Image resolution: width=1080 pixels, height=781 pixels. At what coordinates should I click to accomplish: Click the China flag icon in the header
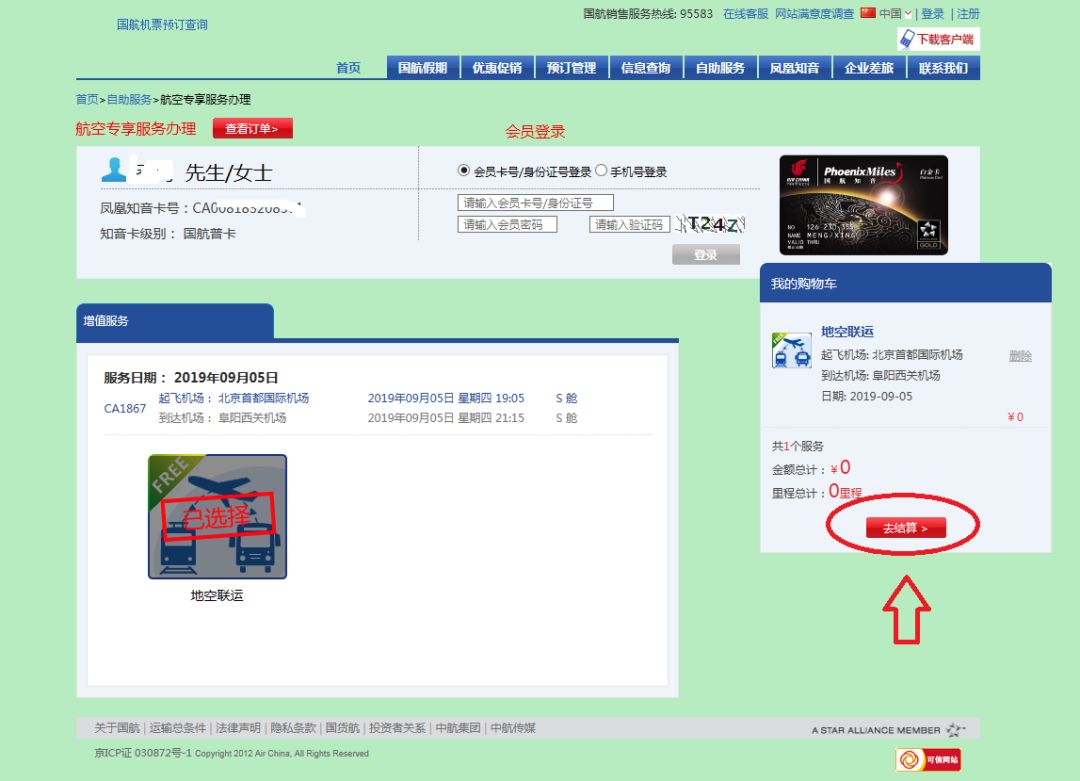pyautogui.click(x=866, y=14)
